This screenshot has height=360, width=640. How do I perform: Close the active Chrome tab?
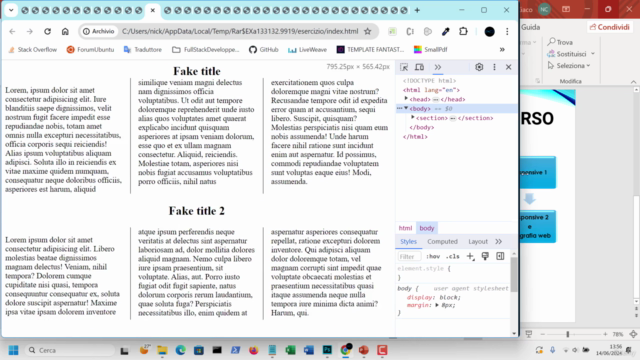(153, 10)
